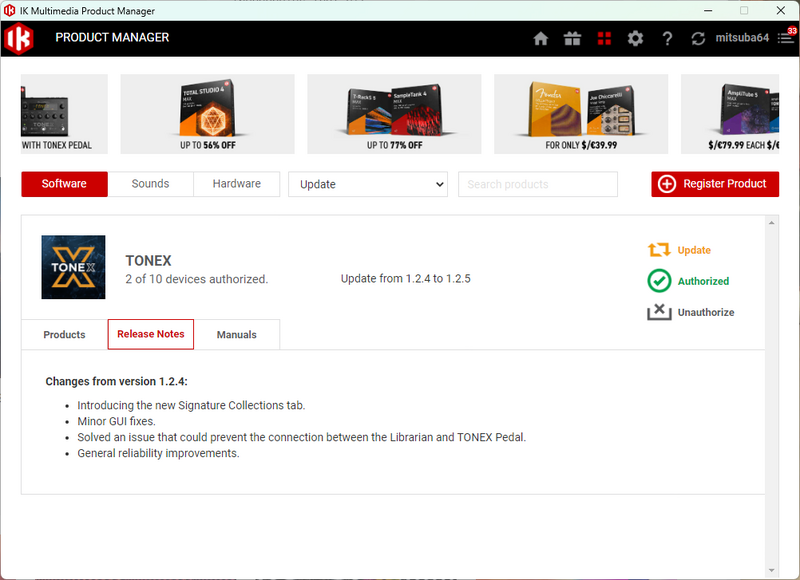Close the Product Manager window
800x580 pixels.
pos(781,10)
